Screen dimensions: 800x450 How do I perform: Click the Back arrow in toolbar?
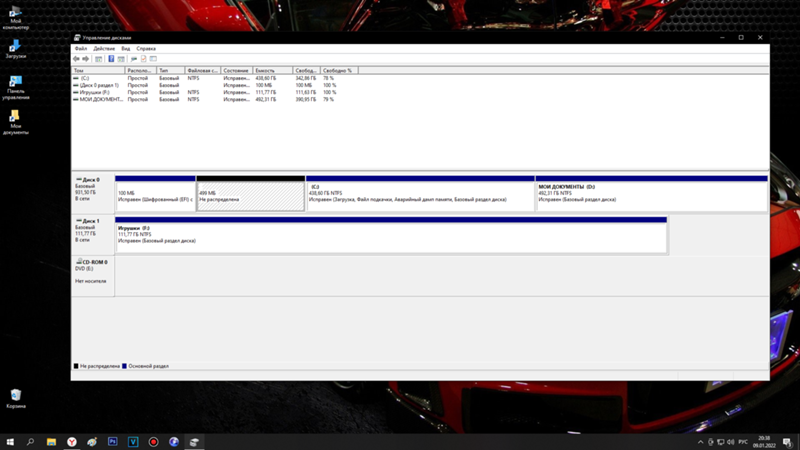tap(77, 59)
